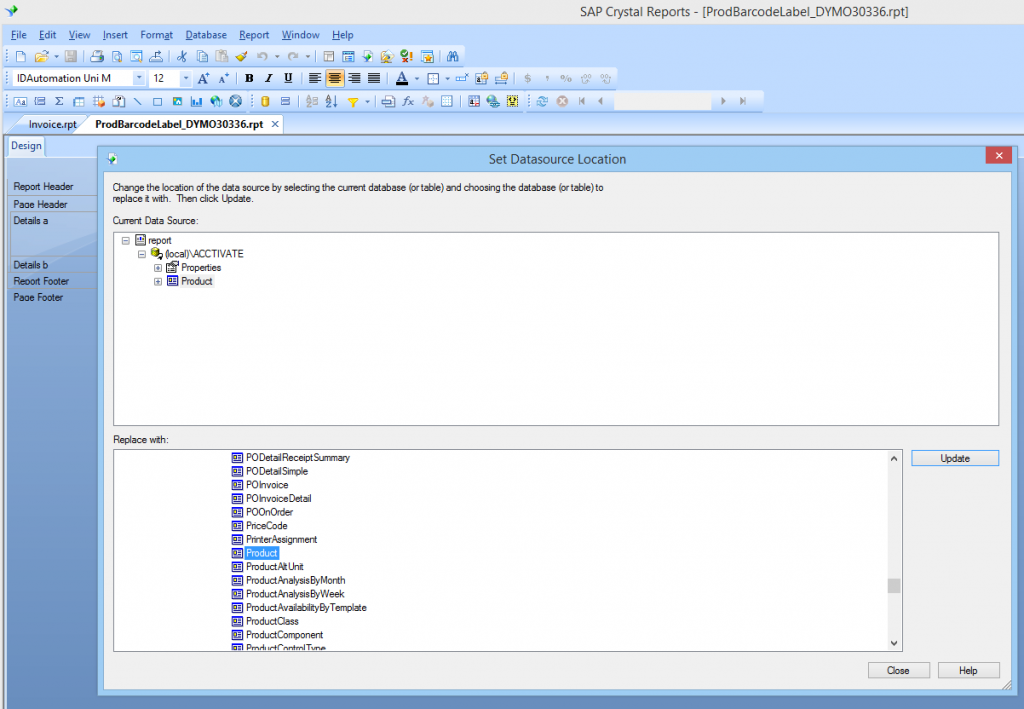This screenshot has width=1024, height=709.
Task: Click the Cut scissors icon
Action: pos(182,57)
